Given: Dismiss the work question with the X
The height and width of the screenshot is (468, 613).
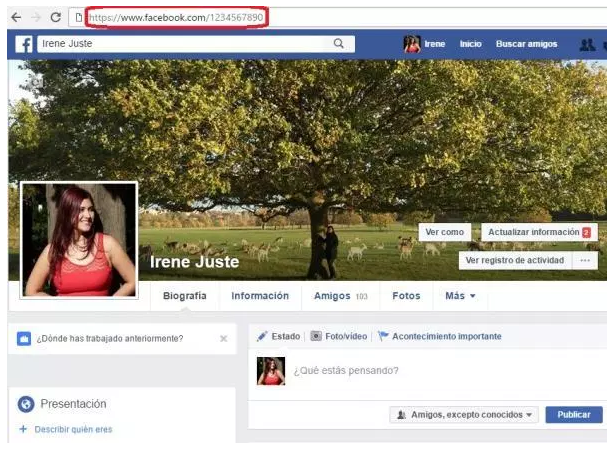Looking at the screenshot, I should [x=224, y=339].
